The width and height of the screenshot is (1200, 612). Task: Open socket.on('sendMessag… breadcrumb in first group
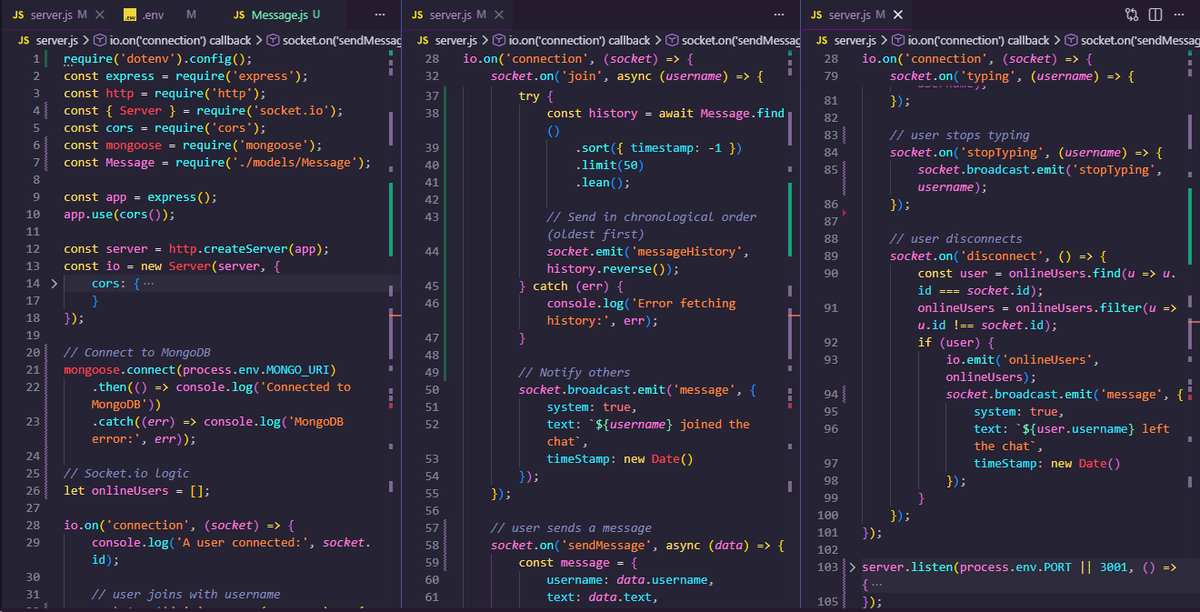coord(333,40)
